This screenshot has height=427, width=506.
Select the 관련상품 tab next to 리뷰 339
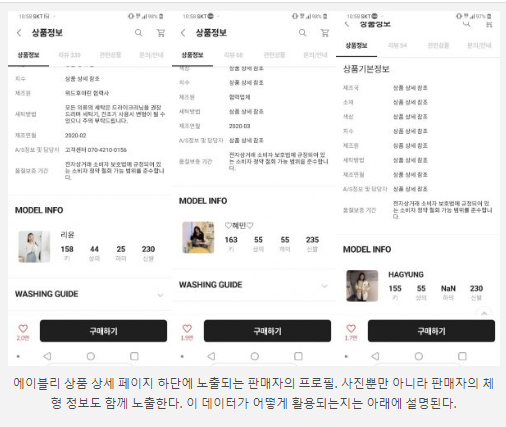coord(110,55)
